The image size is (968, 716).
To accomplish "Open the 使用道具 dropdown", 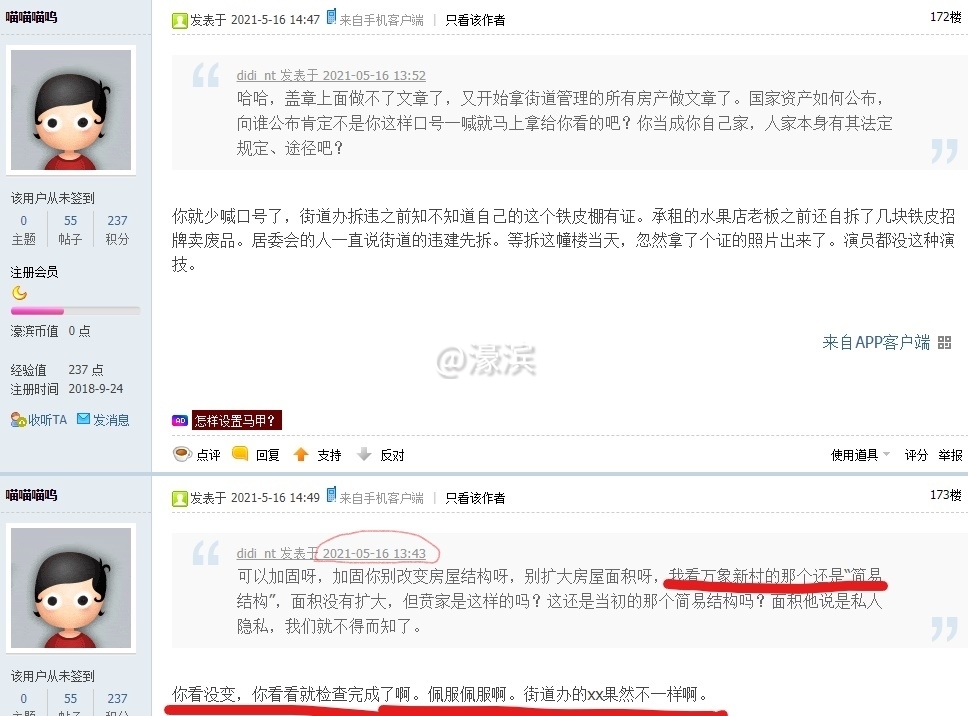I will (x=860, y=455).
